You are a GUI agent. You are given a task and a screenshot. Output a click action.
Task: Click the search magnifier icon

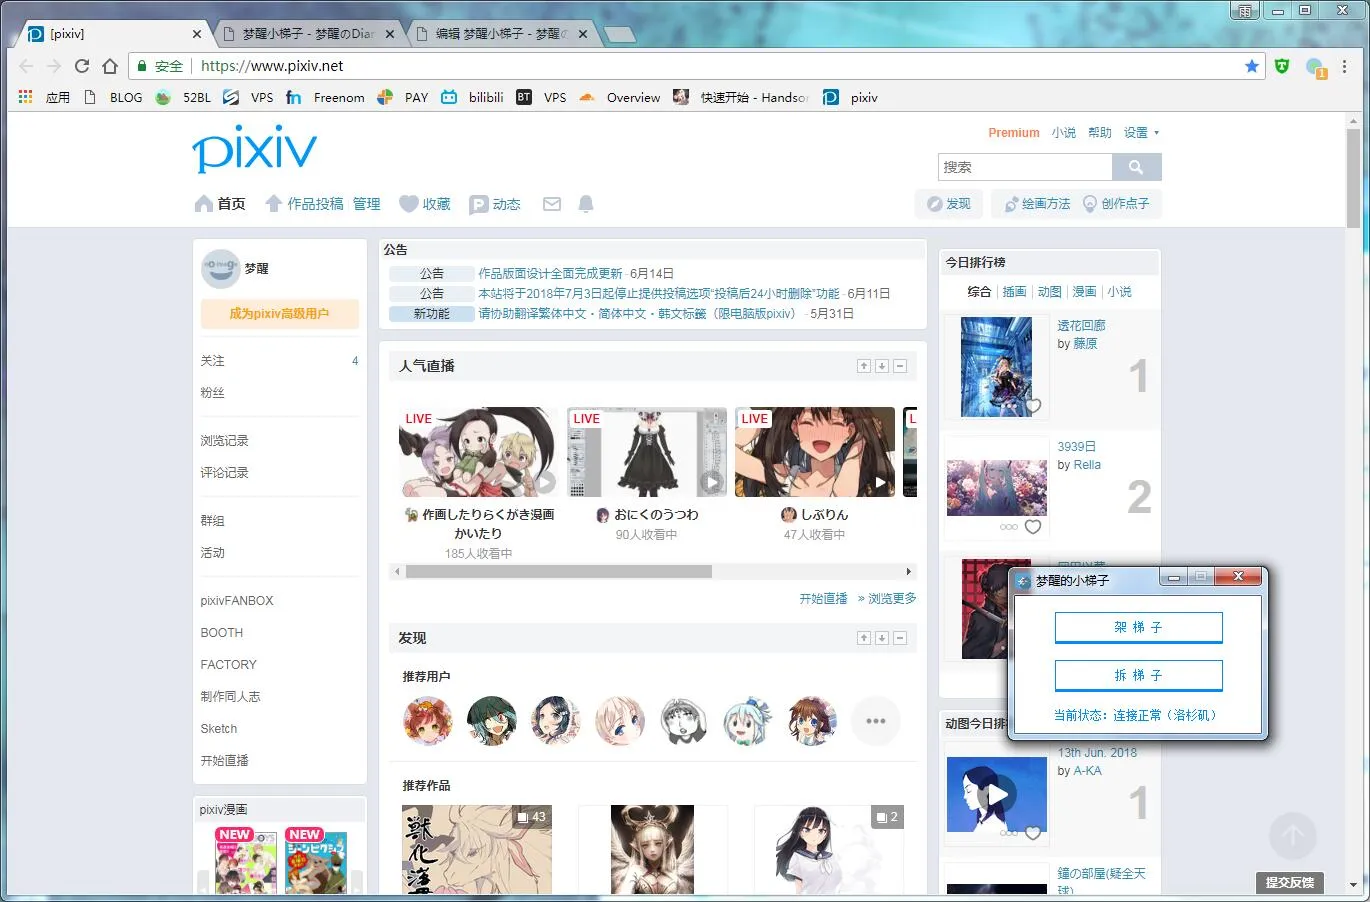point(1137,166)
